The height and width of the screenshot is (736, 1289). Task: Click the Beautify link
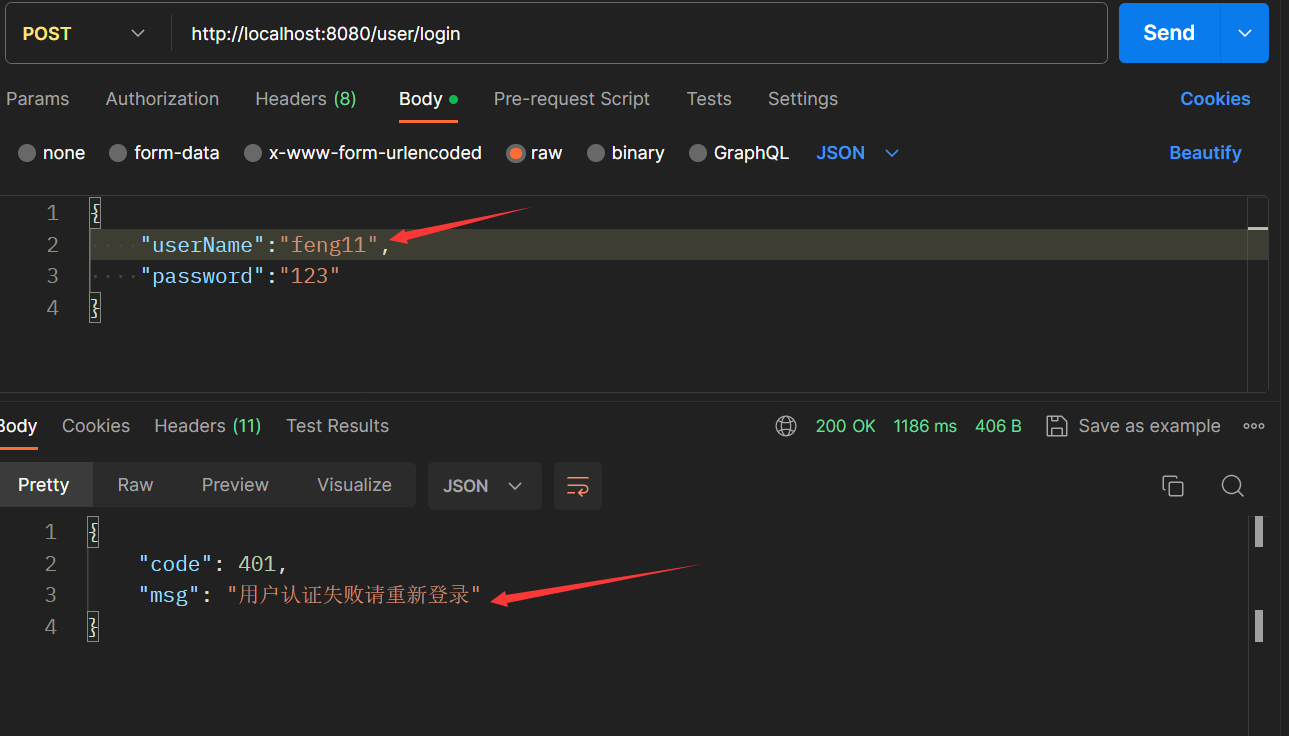pyautogui.click(x=1205, y=153)
